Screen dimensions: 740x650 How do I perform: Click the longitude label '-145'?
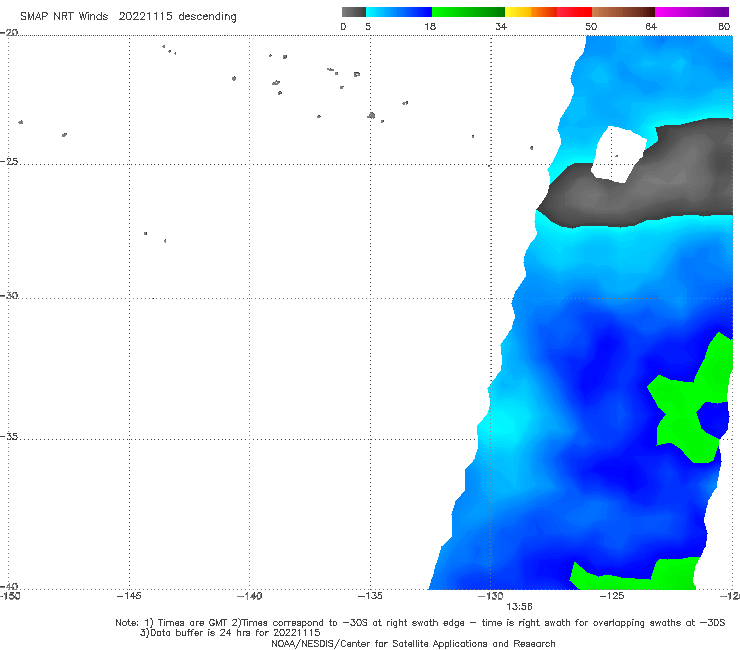[129, 596]
